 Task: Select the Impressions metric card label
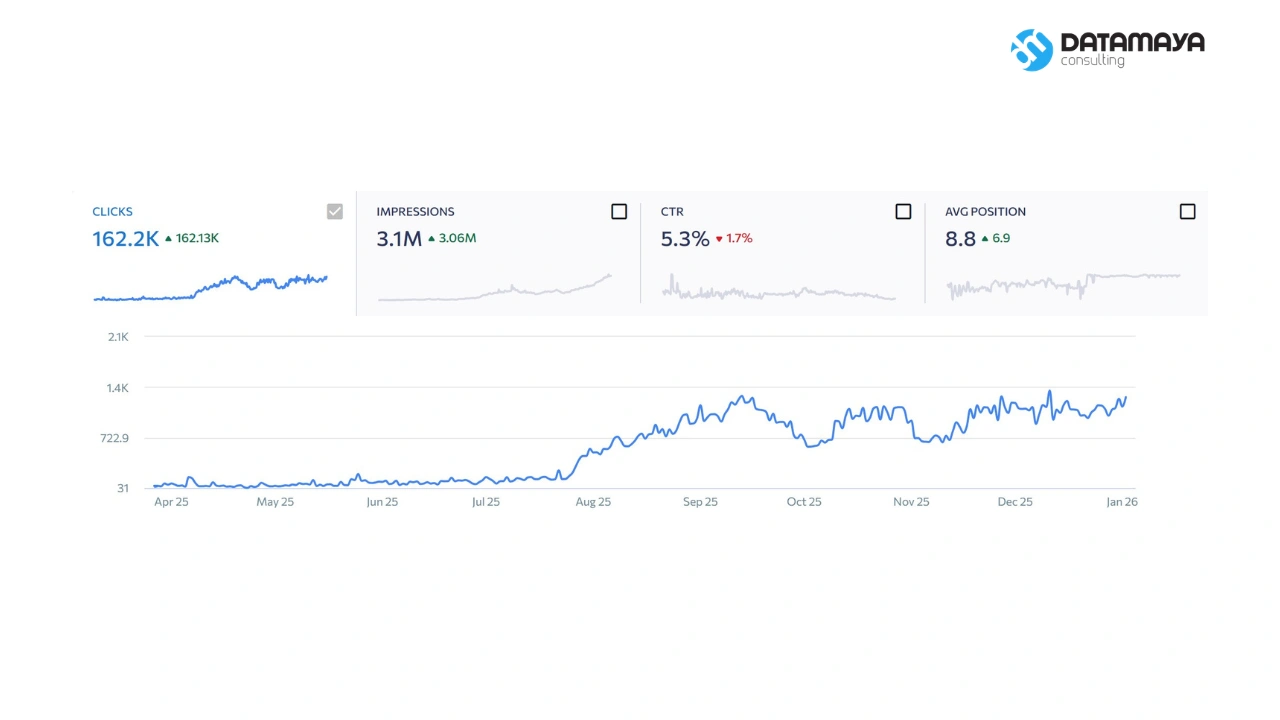click(415, 212)
